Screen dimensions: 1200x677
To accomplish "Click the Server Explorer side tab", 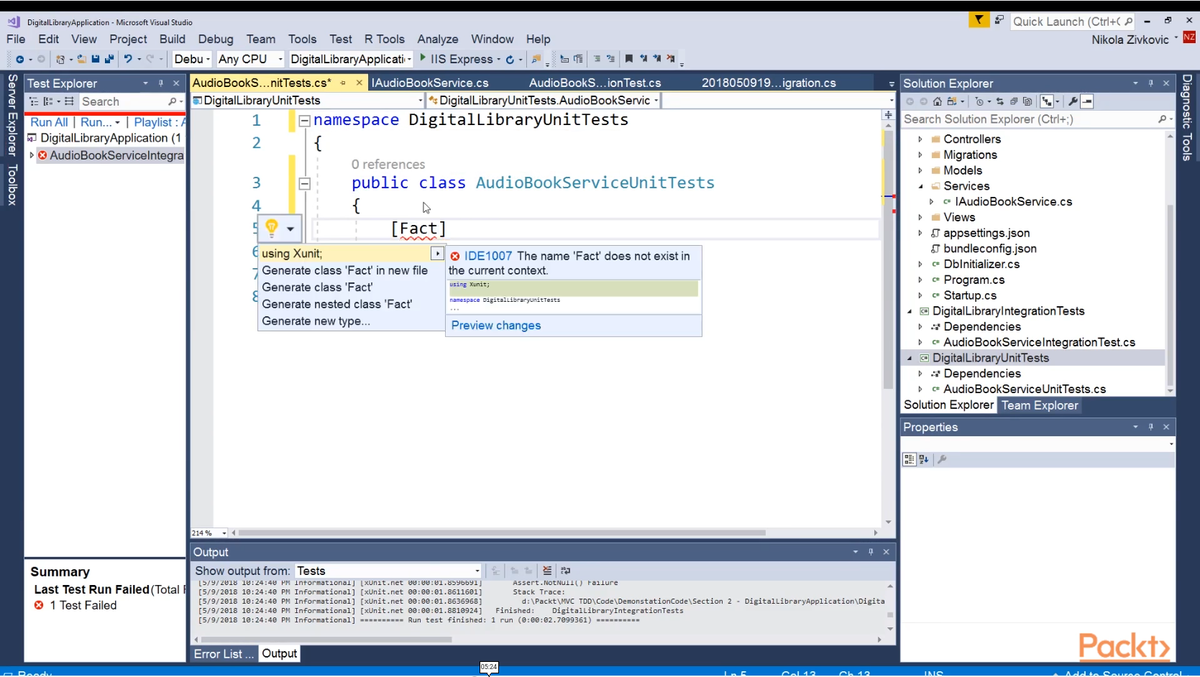I will pos(11,115).
